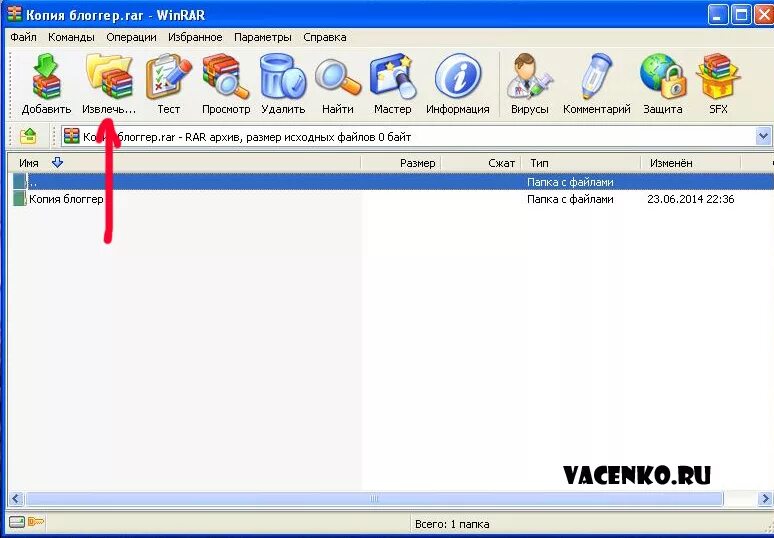This screenshot has width=774, height=538.
Task: Open the Команды menu
Action: click(71, 37)
